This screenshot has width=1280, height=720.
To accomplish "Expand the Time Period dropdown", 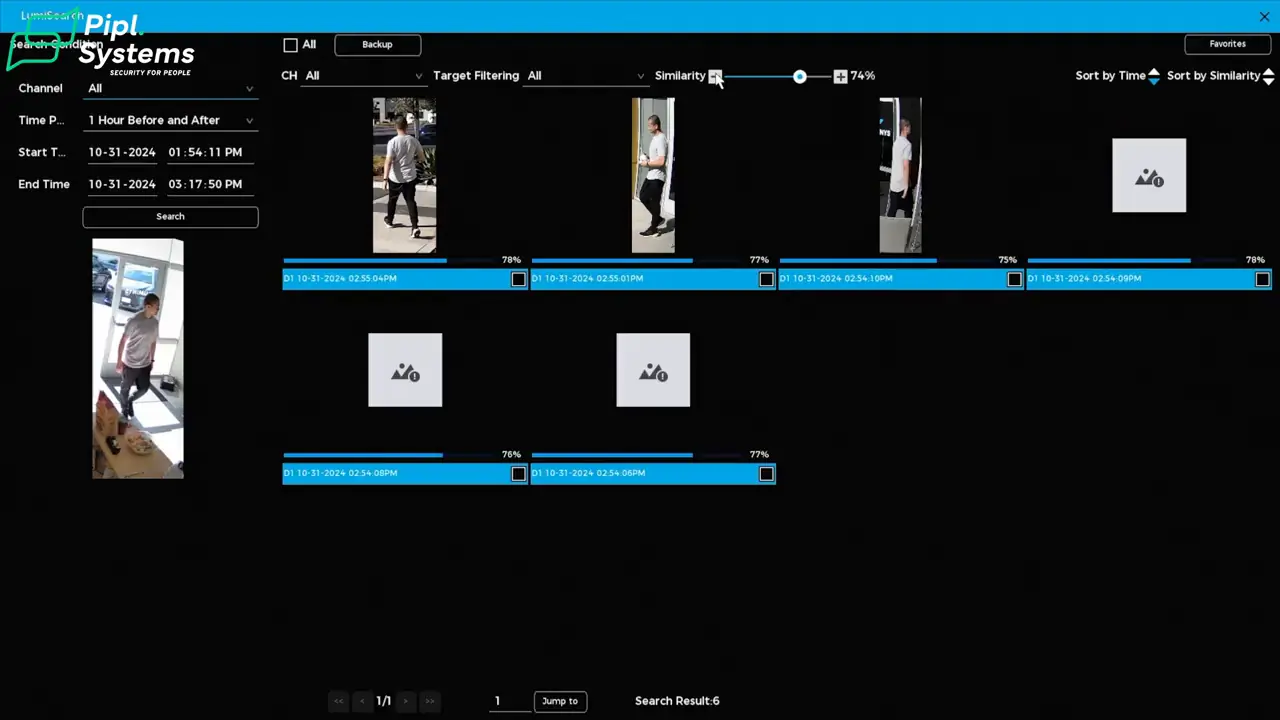I will pos(170,120).
